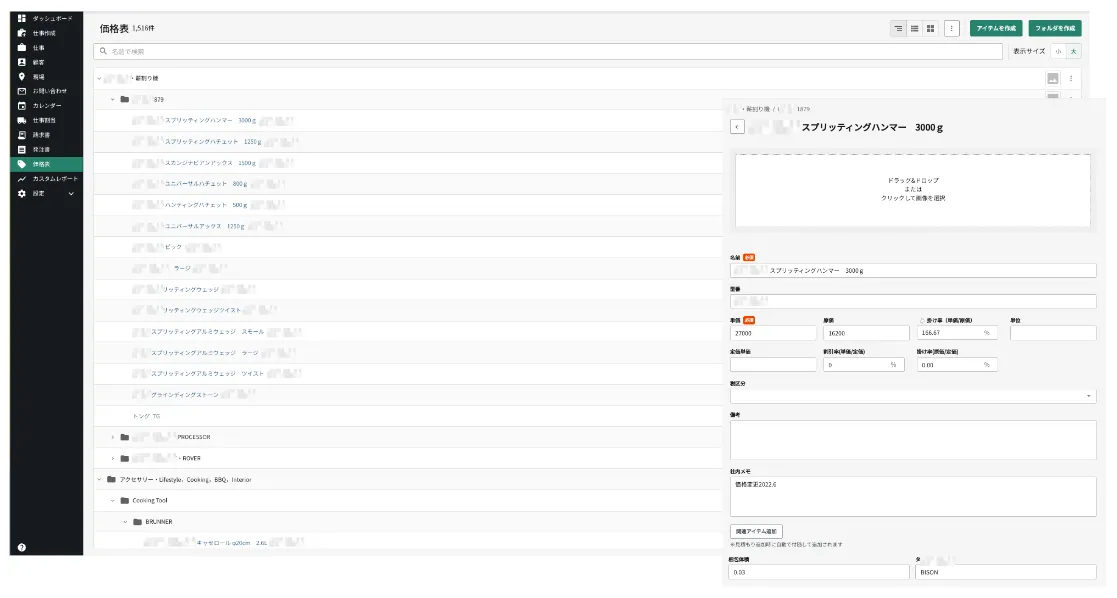Select 価格表 in the sidebar
Image resolution: width=1117 pixels, height=598 pixels.
tap(46, 164)
